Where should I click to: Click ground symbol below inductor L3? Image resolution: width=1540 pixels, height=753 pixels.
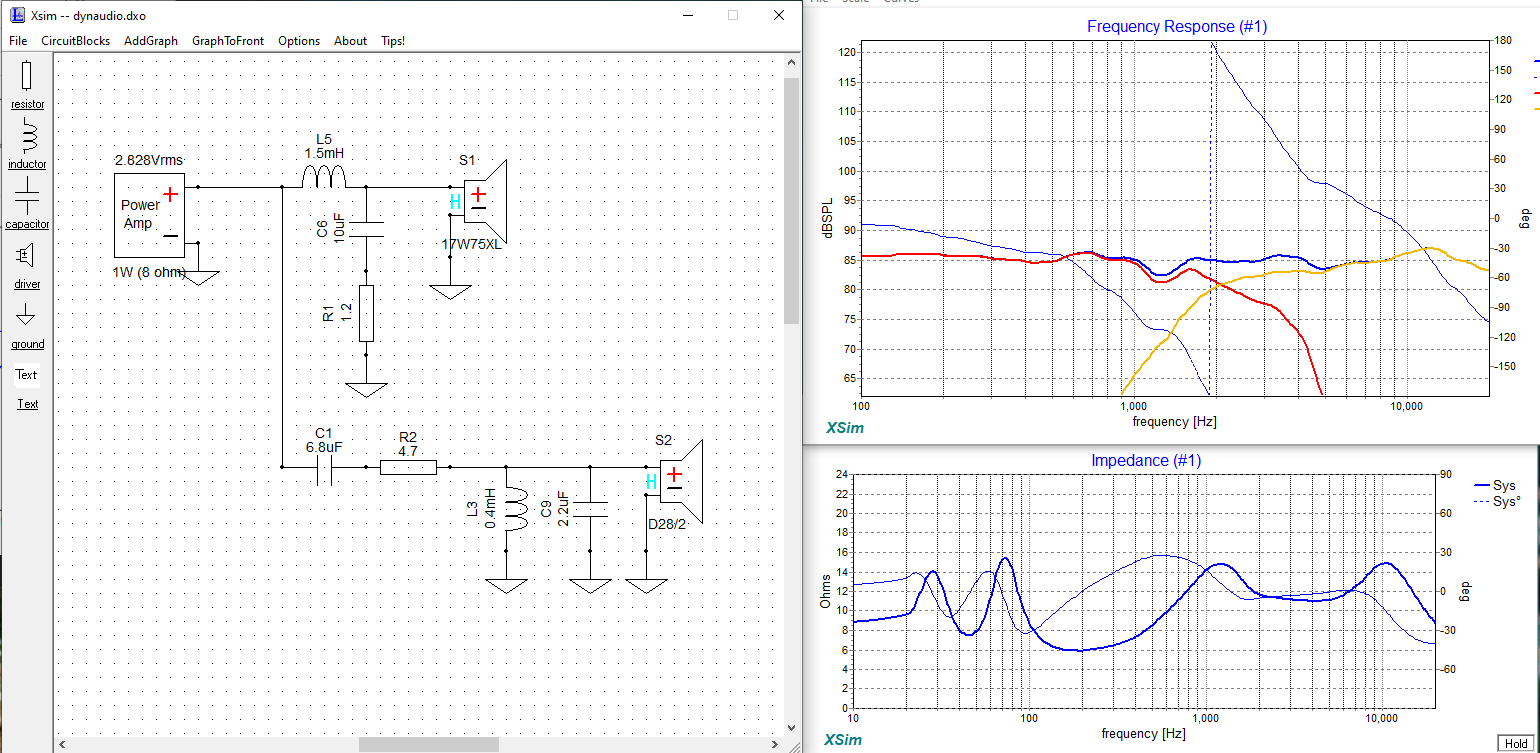tap(506, 586)
